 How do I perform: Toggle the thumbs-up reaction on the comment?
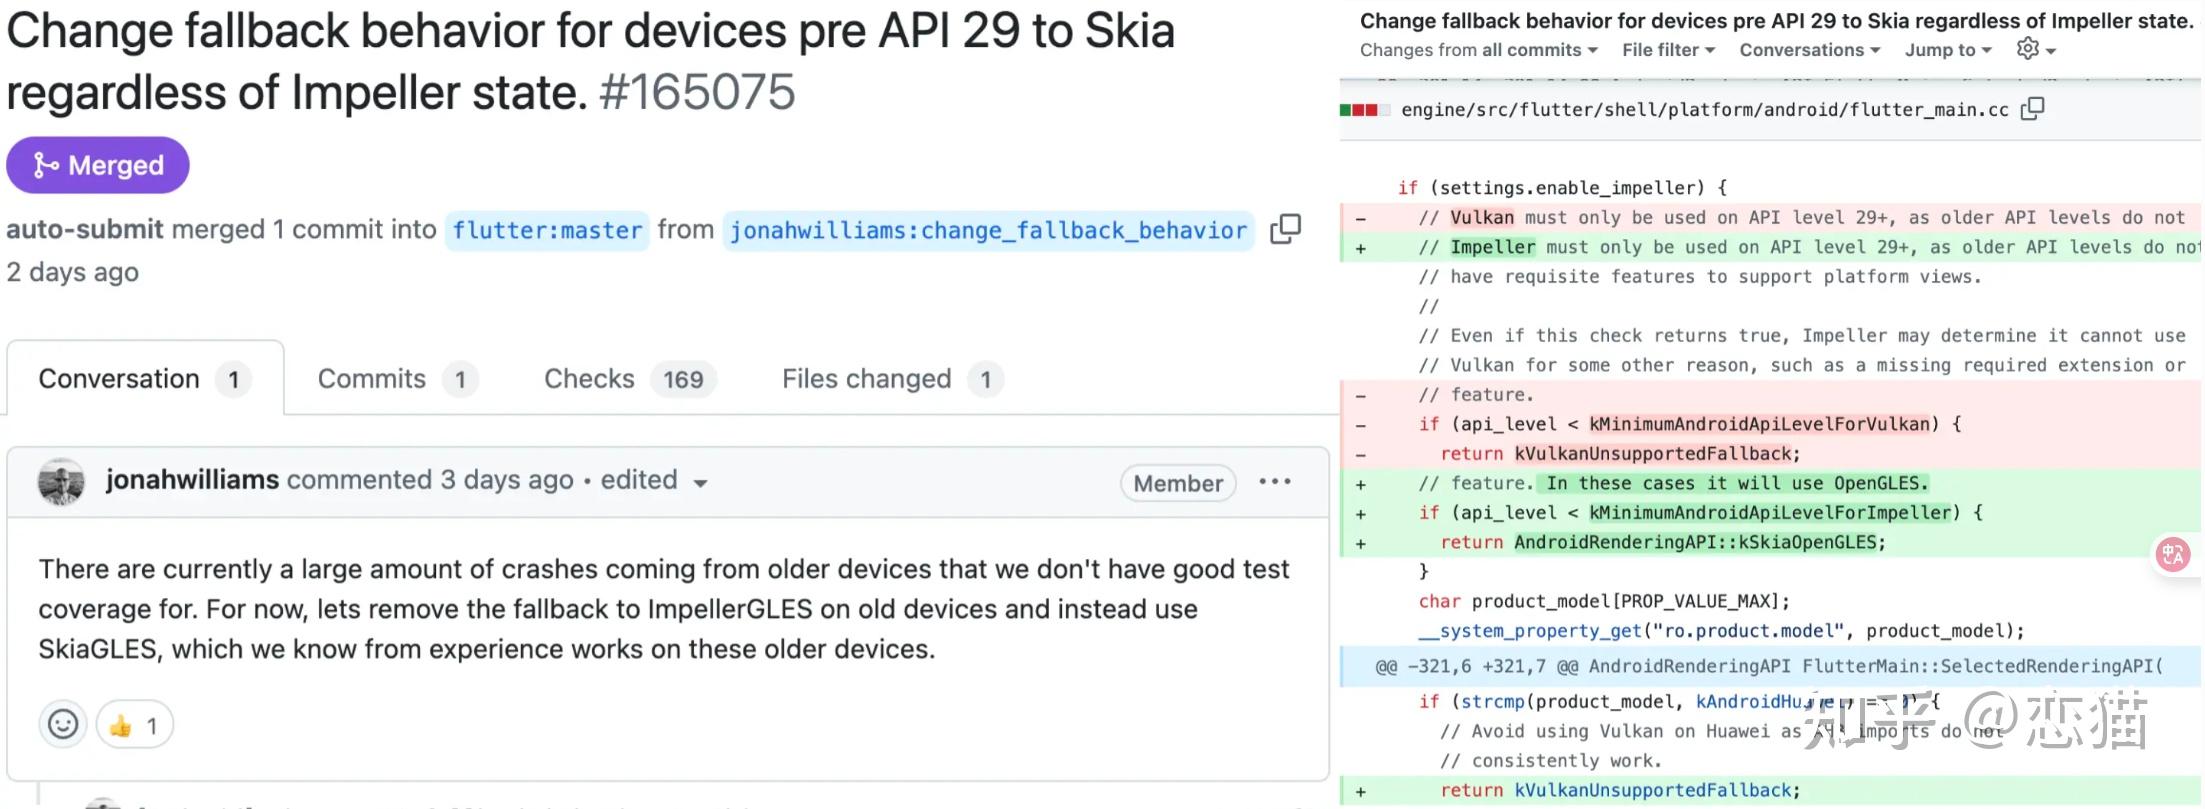(133, 723)
